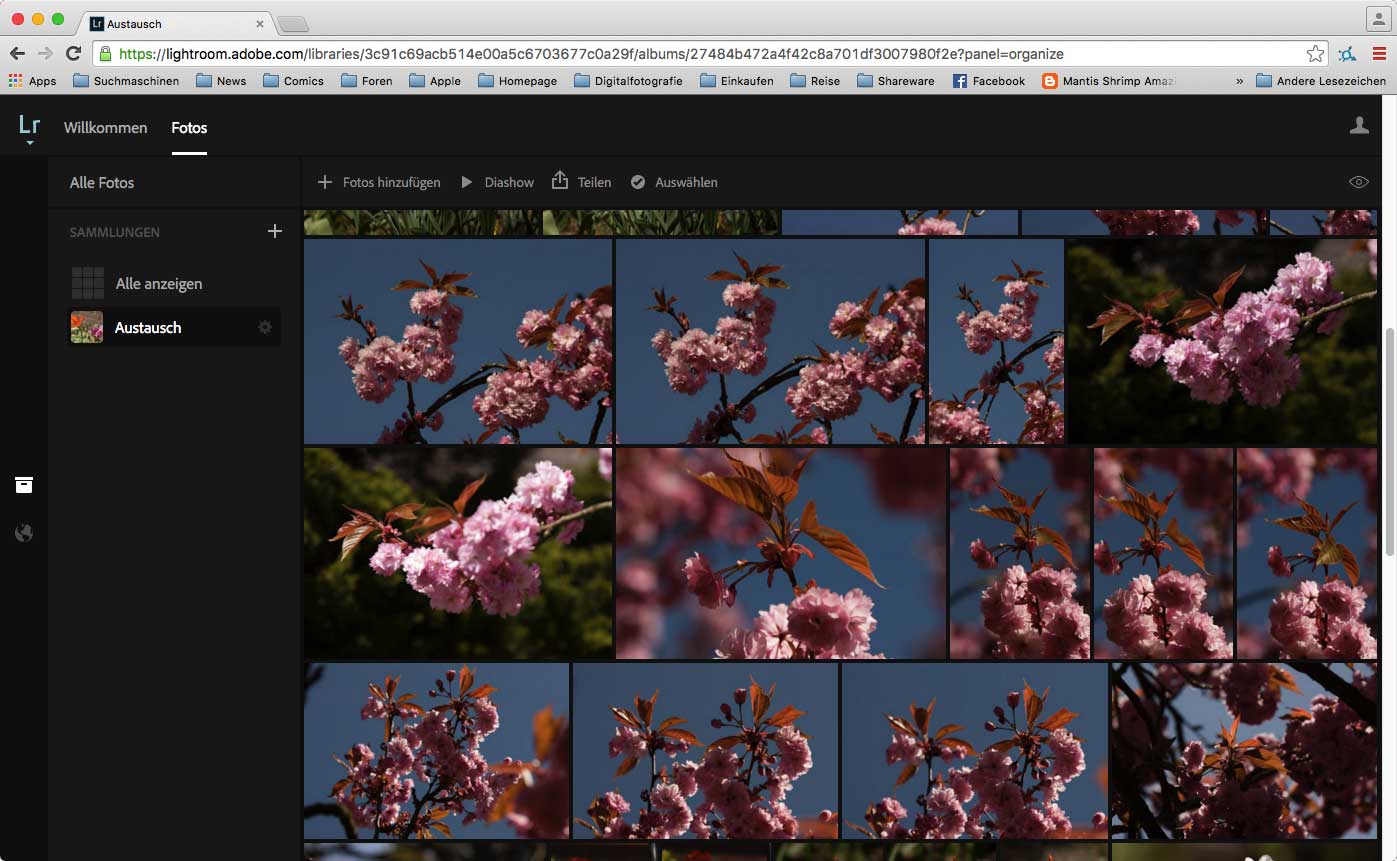This screenshot has height=861, width=1397.
Task: Select the Fotos tab
Action: (x=189, y=127)
